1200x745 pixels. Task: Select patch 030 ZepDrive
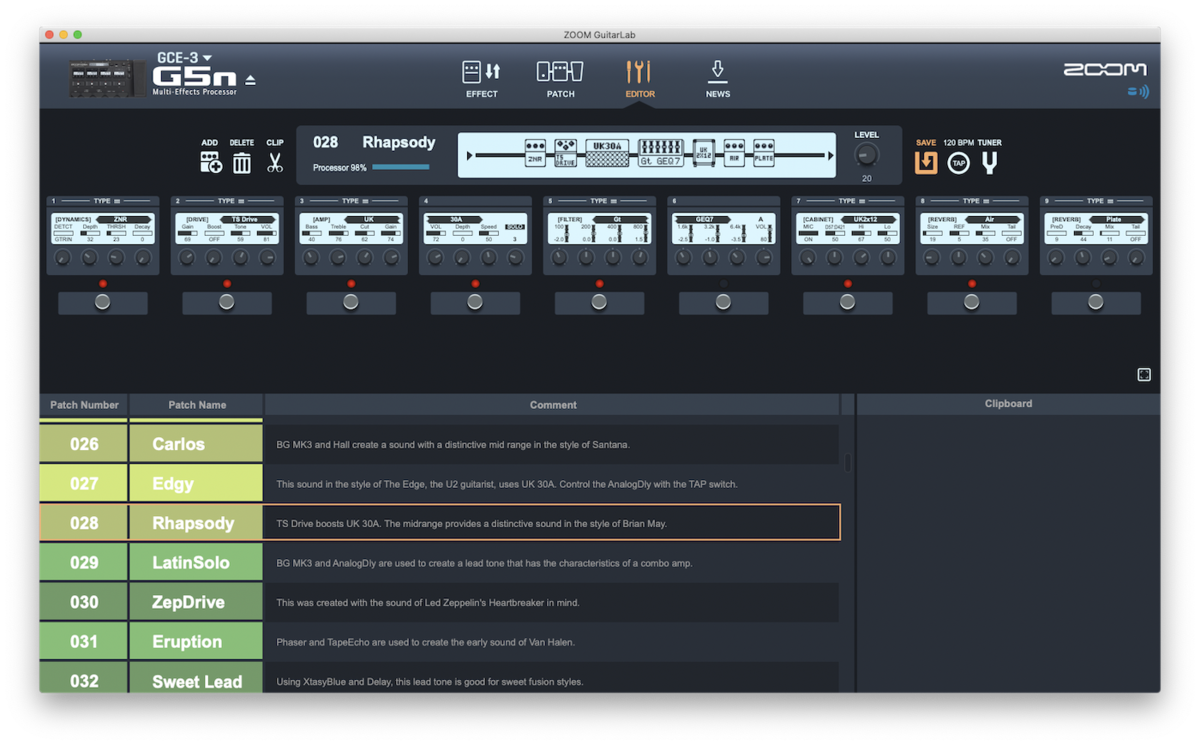coord(439,602)
